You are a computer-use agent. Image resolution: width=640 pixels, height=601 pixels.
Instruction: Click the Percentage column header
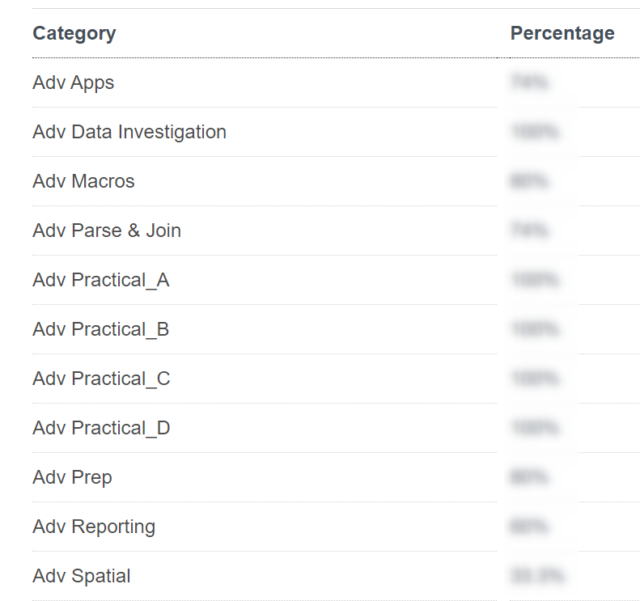[x=562, y=33]
